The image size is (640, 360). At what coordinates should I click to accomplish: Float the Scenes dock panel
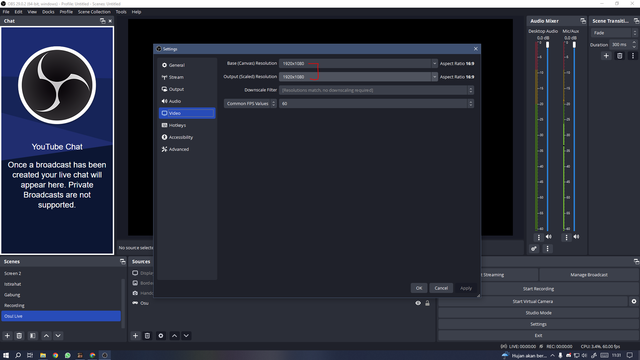122,262
